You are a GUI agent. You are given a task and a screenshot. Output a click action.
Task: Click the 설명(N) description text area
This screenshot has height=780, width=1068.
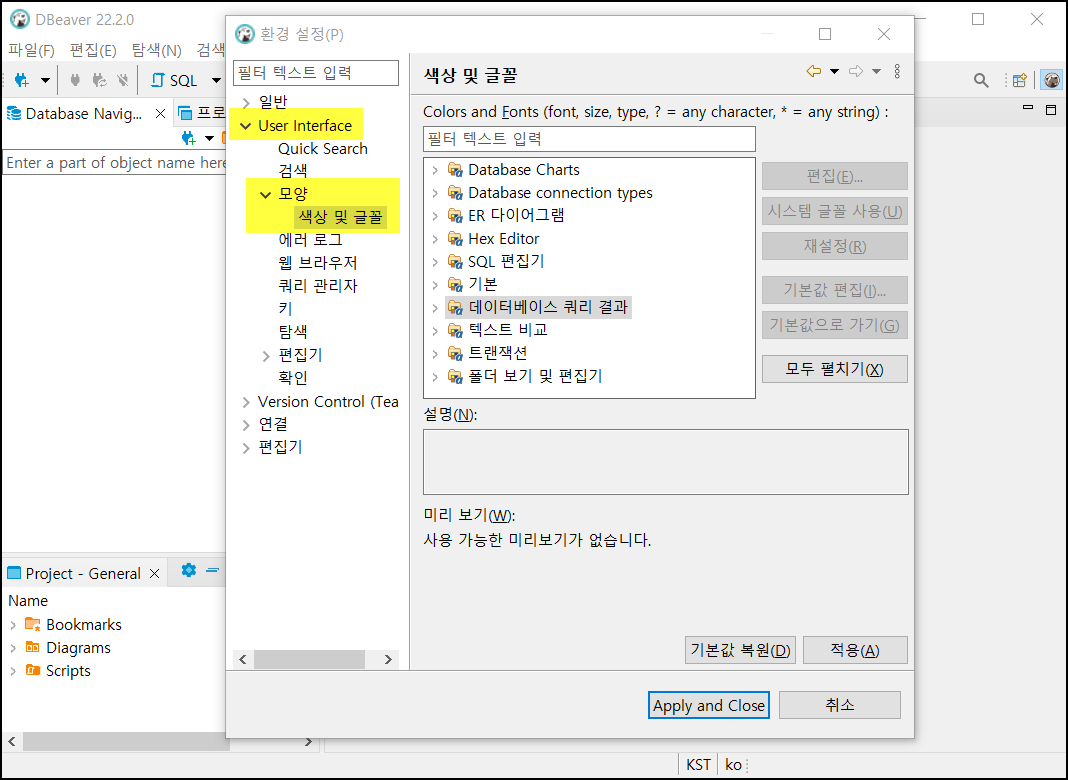click(665, 462)
